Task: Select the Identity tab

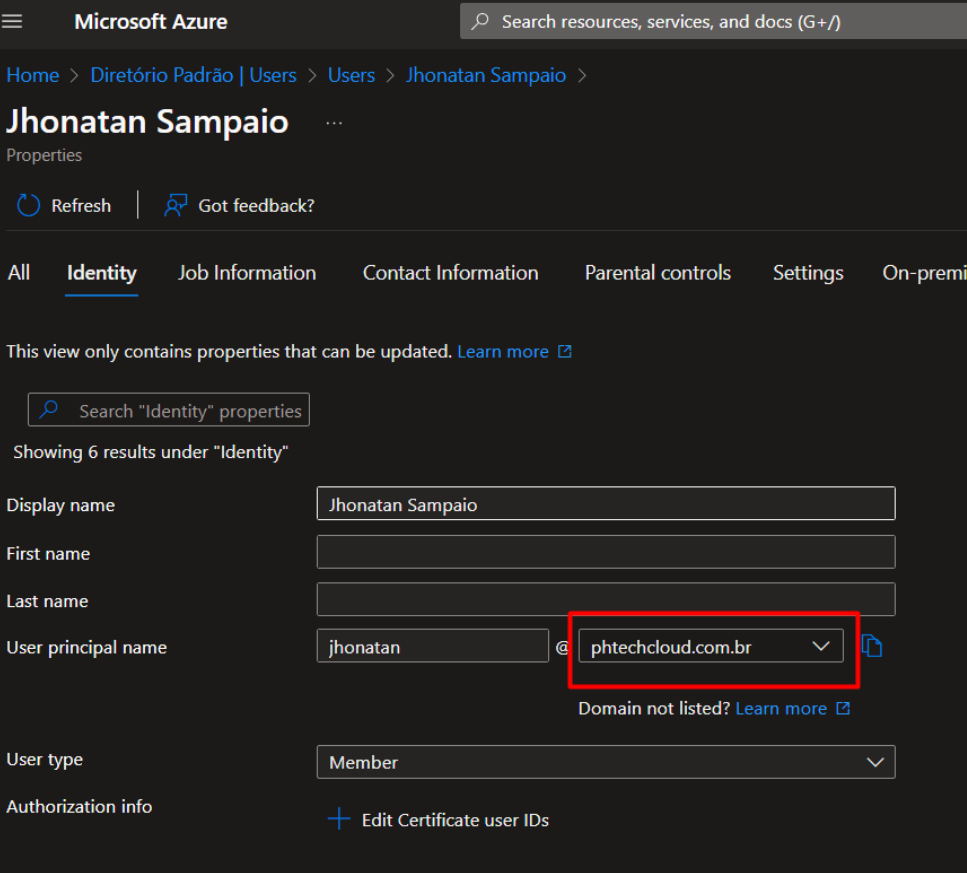Action: coord(102,273)
